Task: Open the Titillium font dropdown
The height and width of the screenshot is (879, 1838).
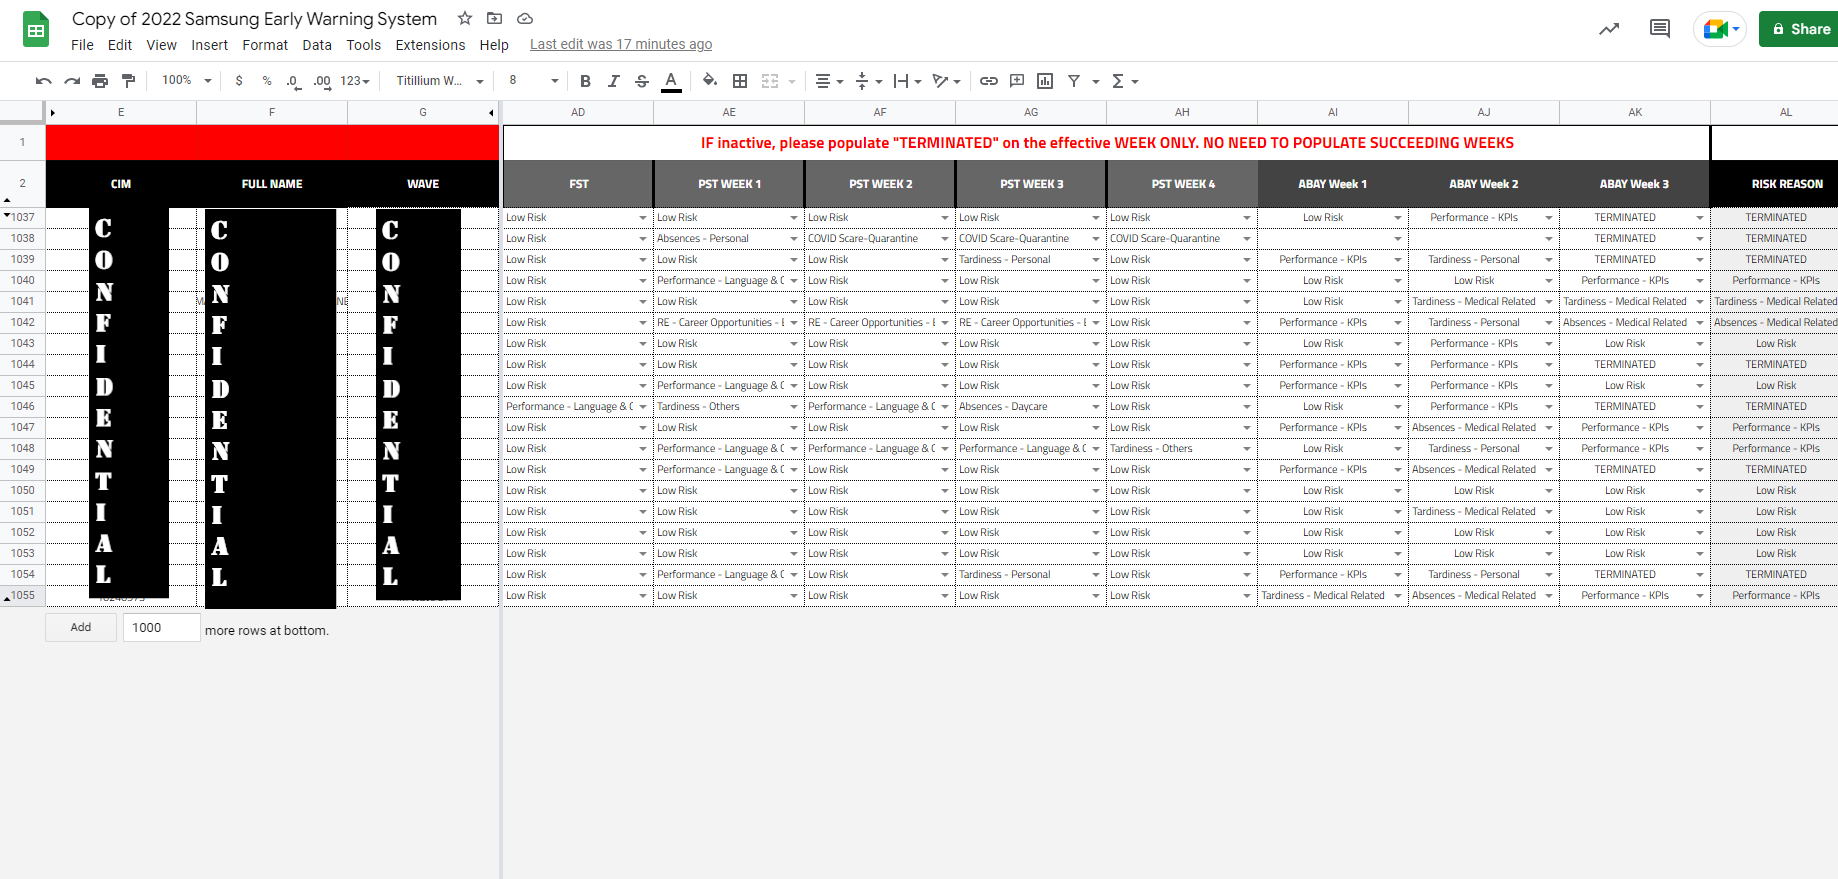Action: click(439, 81)
